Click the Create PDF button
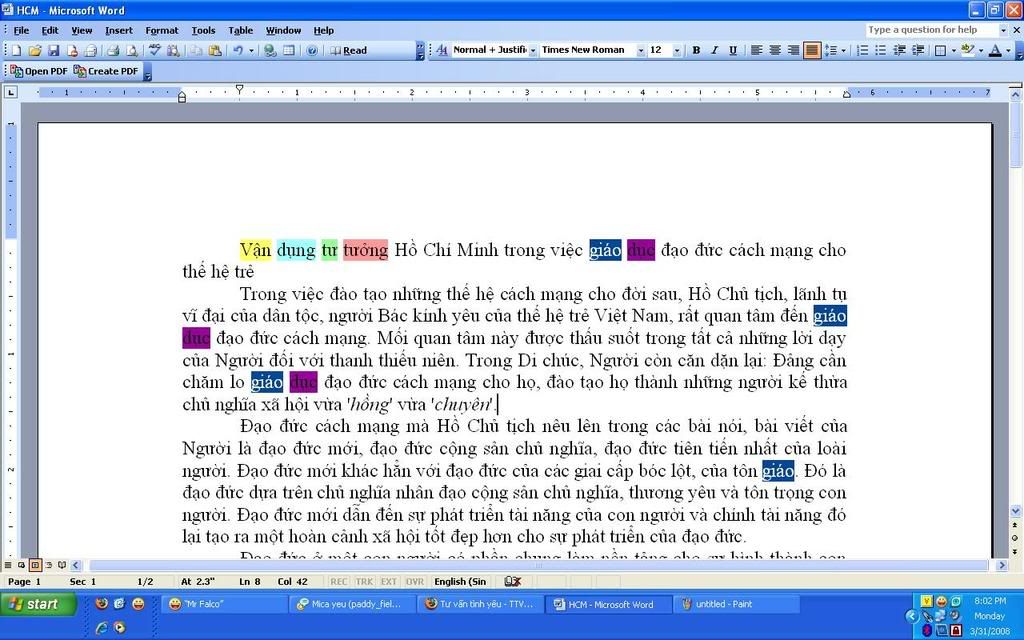The height and width of the screenshot is (640, 1024). point(106,71)
